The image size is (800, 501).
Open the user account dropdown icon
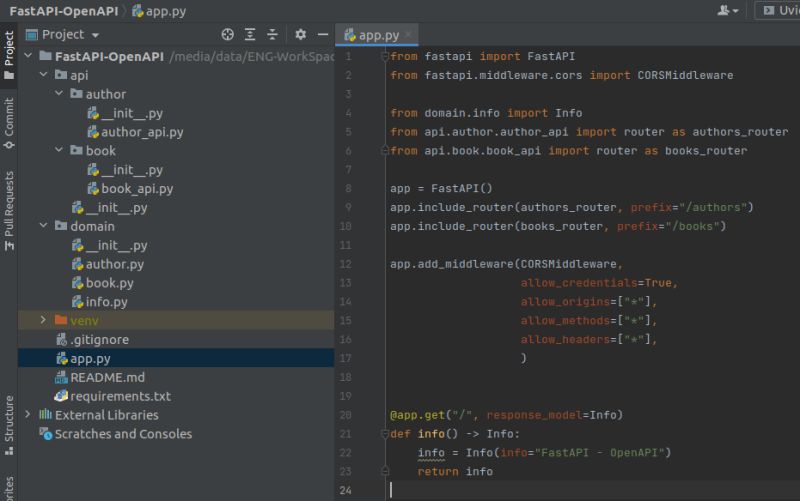click(x=728, y=11)
